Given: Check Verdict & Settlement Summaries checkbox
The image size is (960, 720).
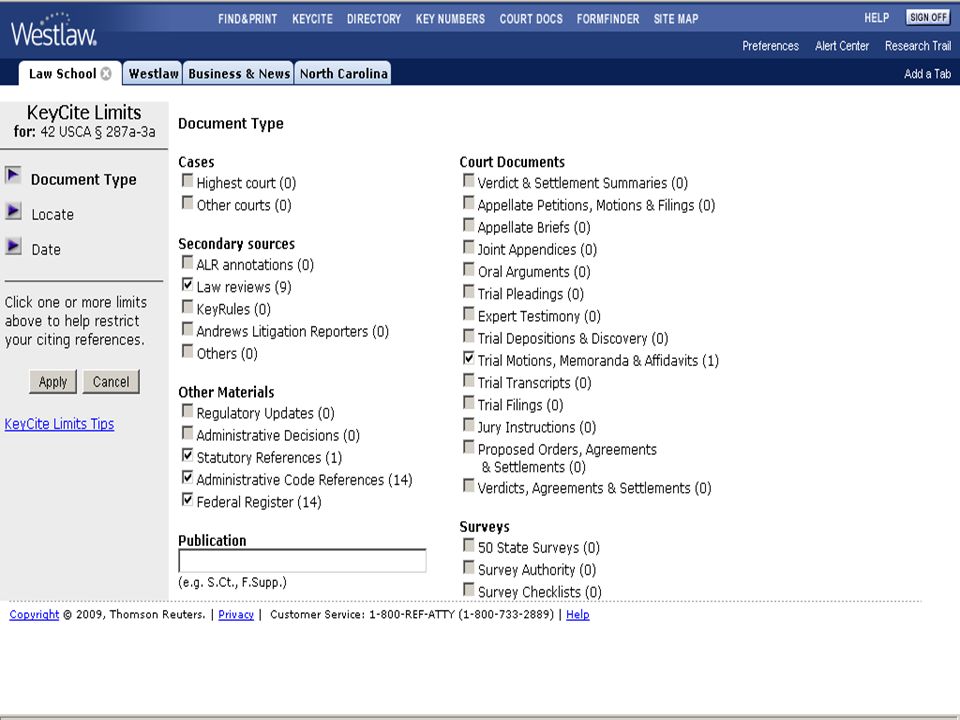Looking at the screenshot, I should [x=468, y=181].
